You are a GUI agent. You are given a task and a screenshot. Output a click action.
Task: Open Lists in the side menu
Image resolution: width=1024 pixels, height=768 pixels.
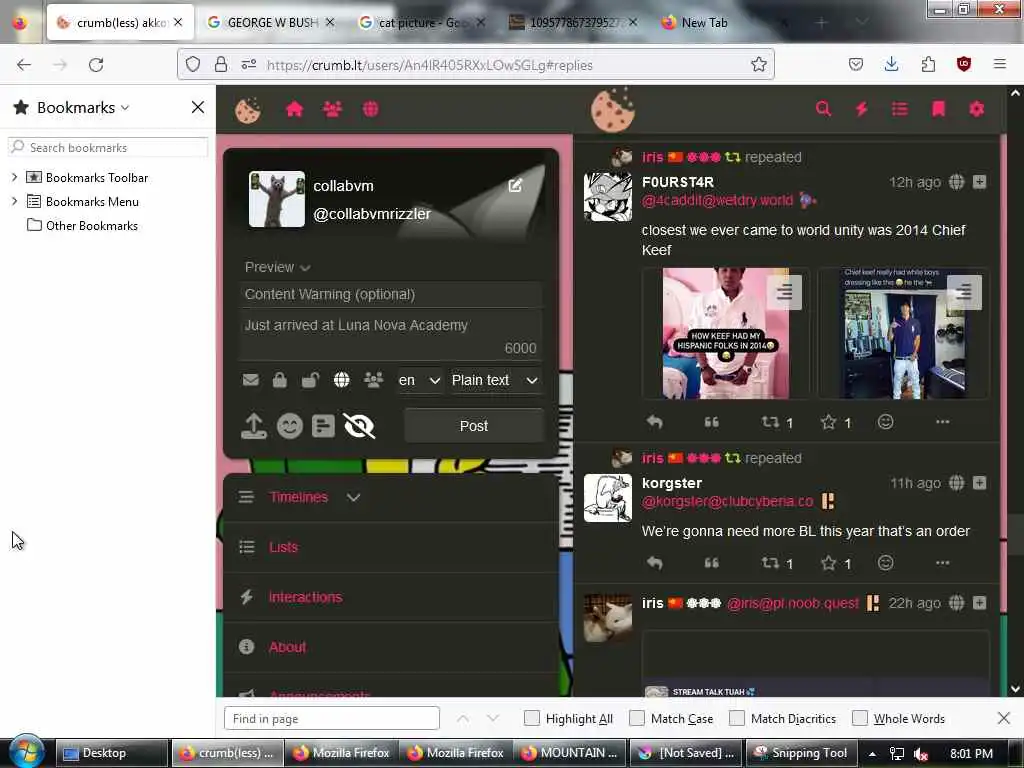[283, 547]
